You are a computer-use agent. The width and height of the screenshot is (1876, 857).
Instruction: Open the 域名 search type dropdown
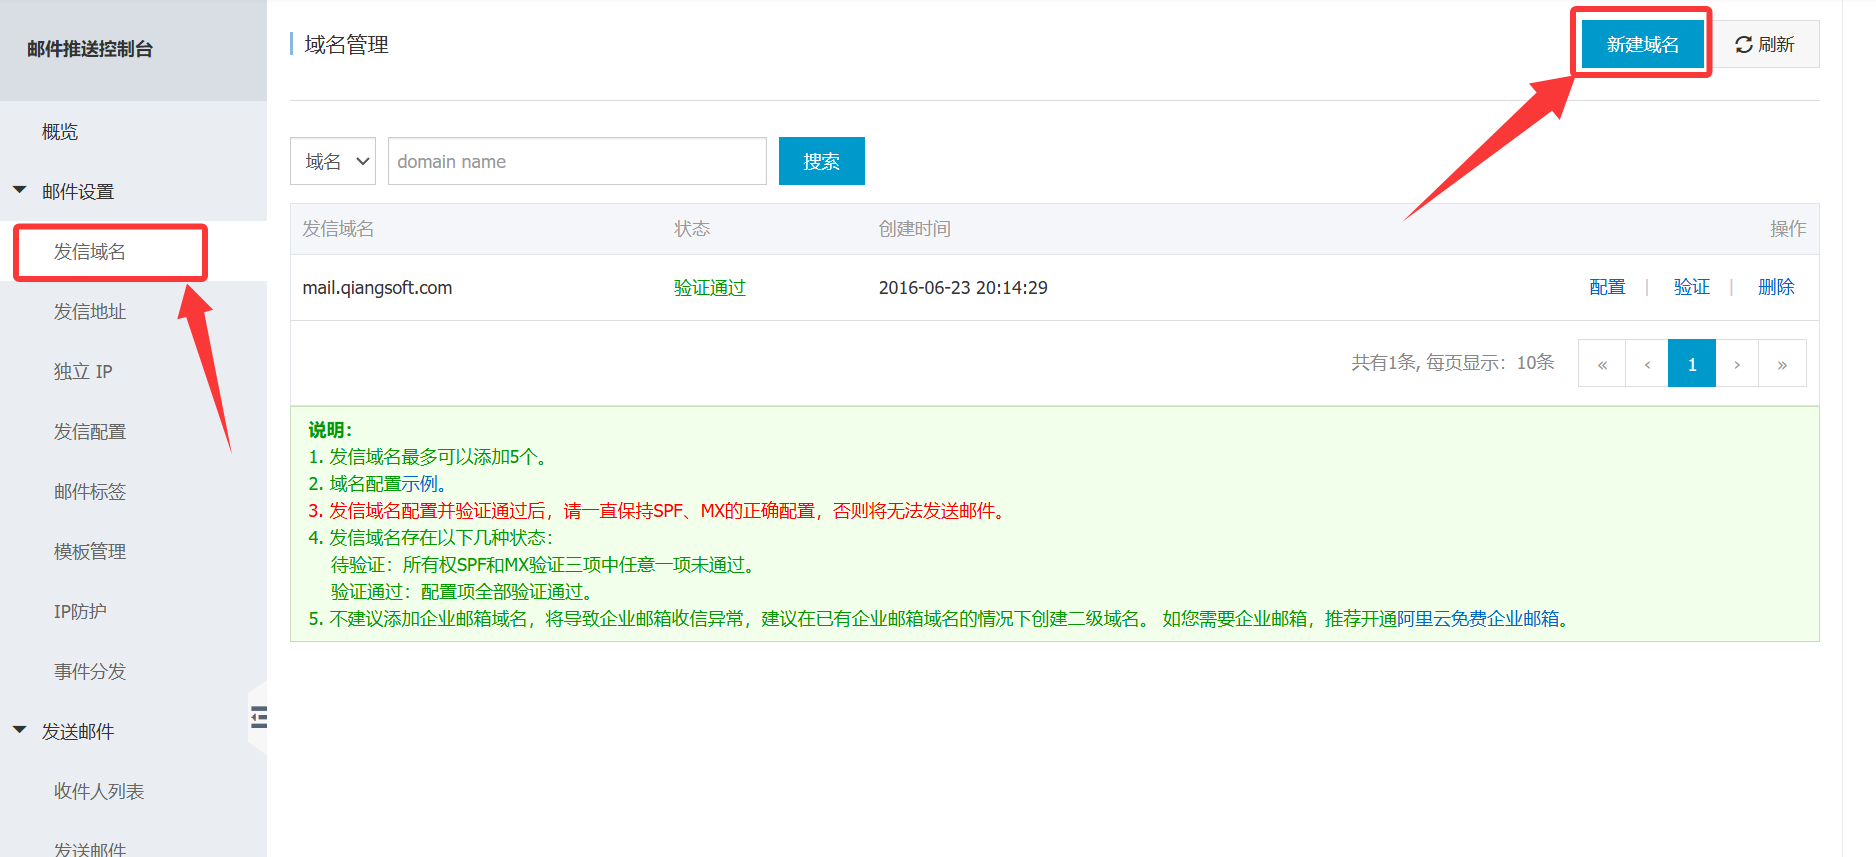click(x=333, y=162)
